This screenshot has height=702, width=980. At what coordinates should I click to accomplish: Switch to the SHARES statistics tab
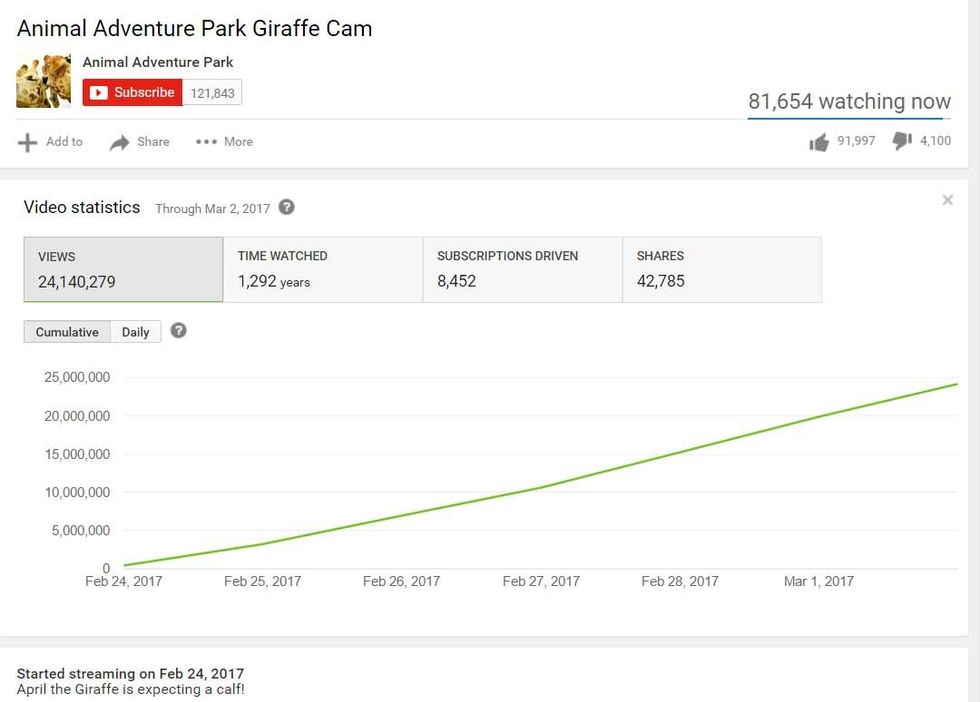click(x=721, y=269)
